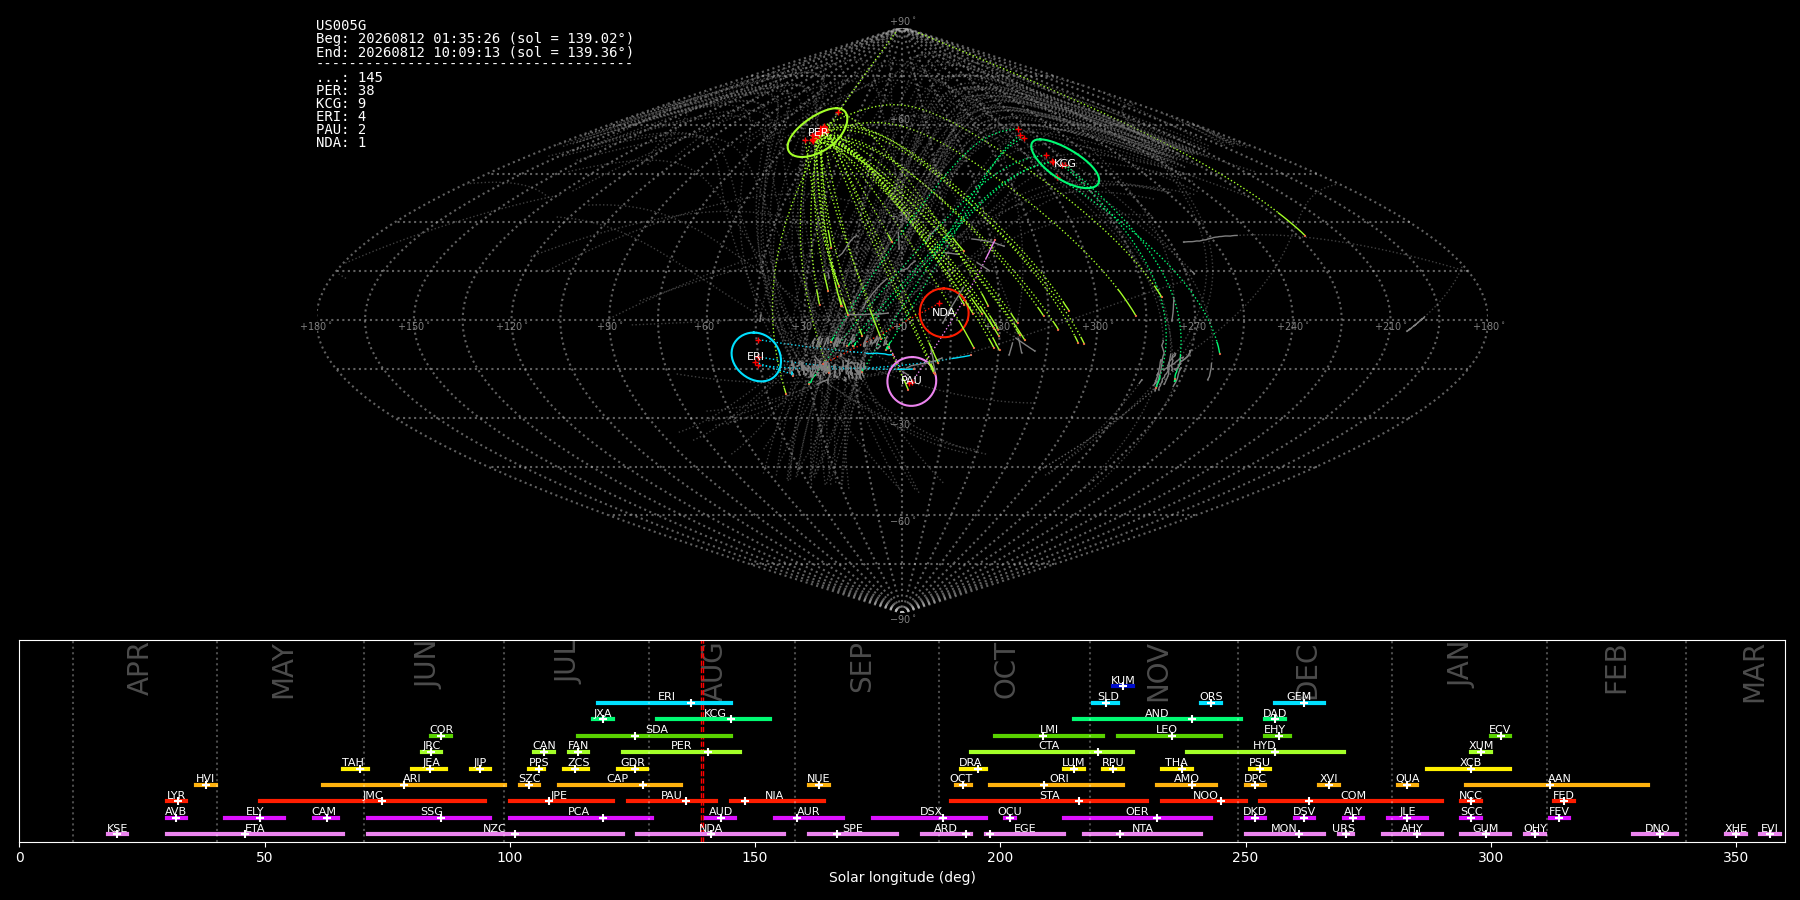Click the PER radiant ellipse on the sky map
The height and width of the screenshot is (900, 1800).
click(817, 133)
